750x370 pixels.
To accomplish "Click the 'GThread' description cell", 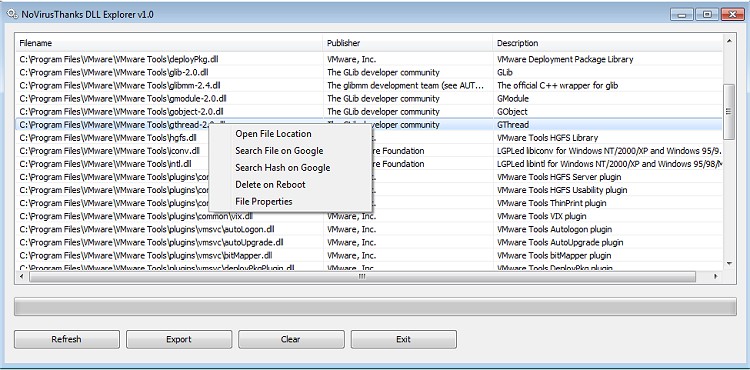I will [x=513, y=125].
